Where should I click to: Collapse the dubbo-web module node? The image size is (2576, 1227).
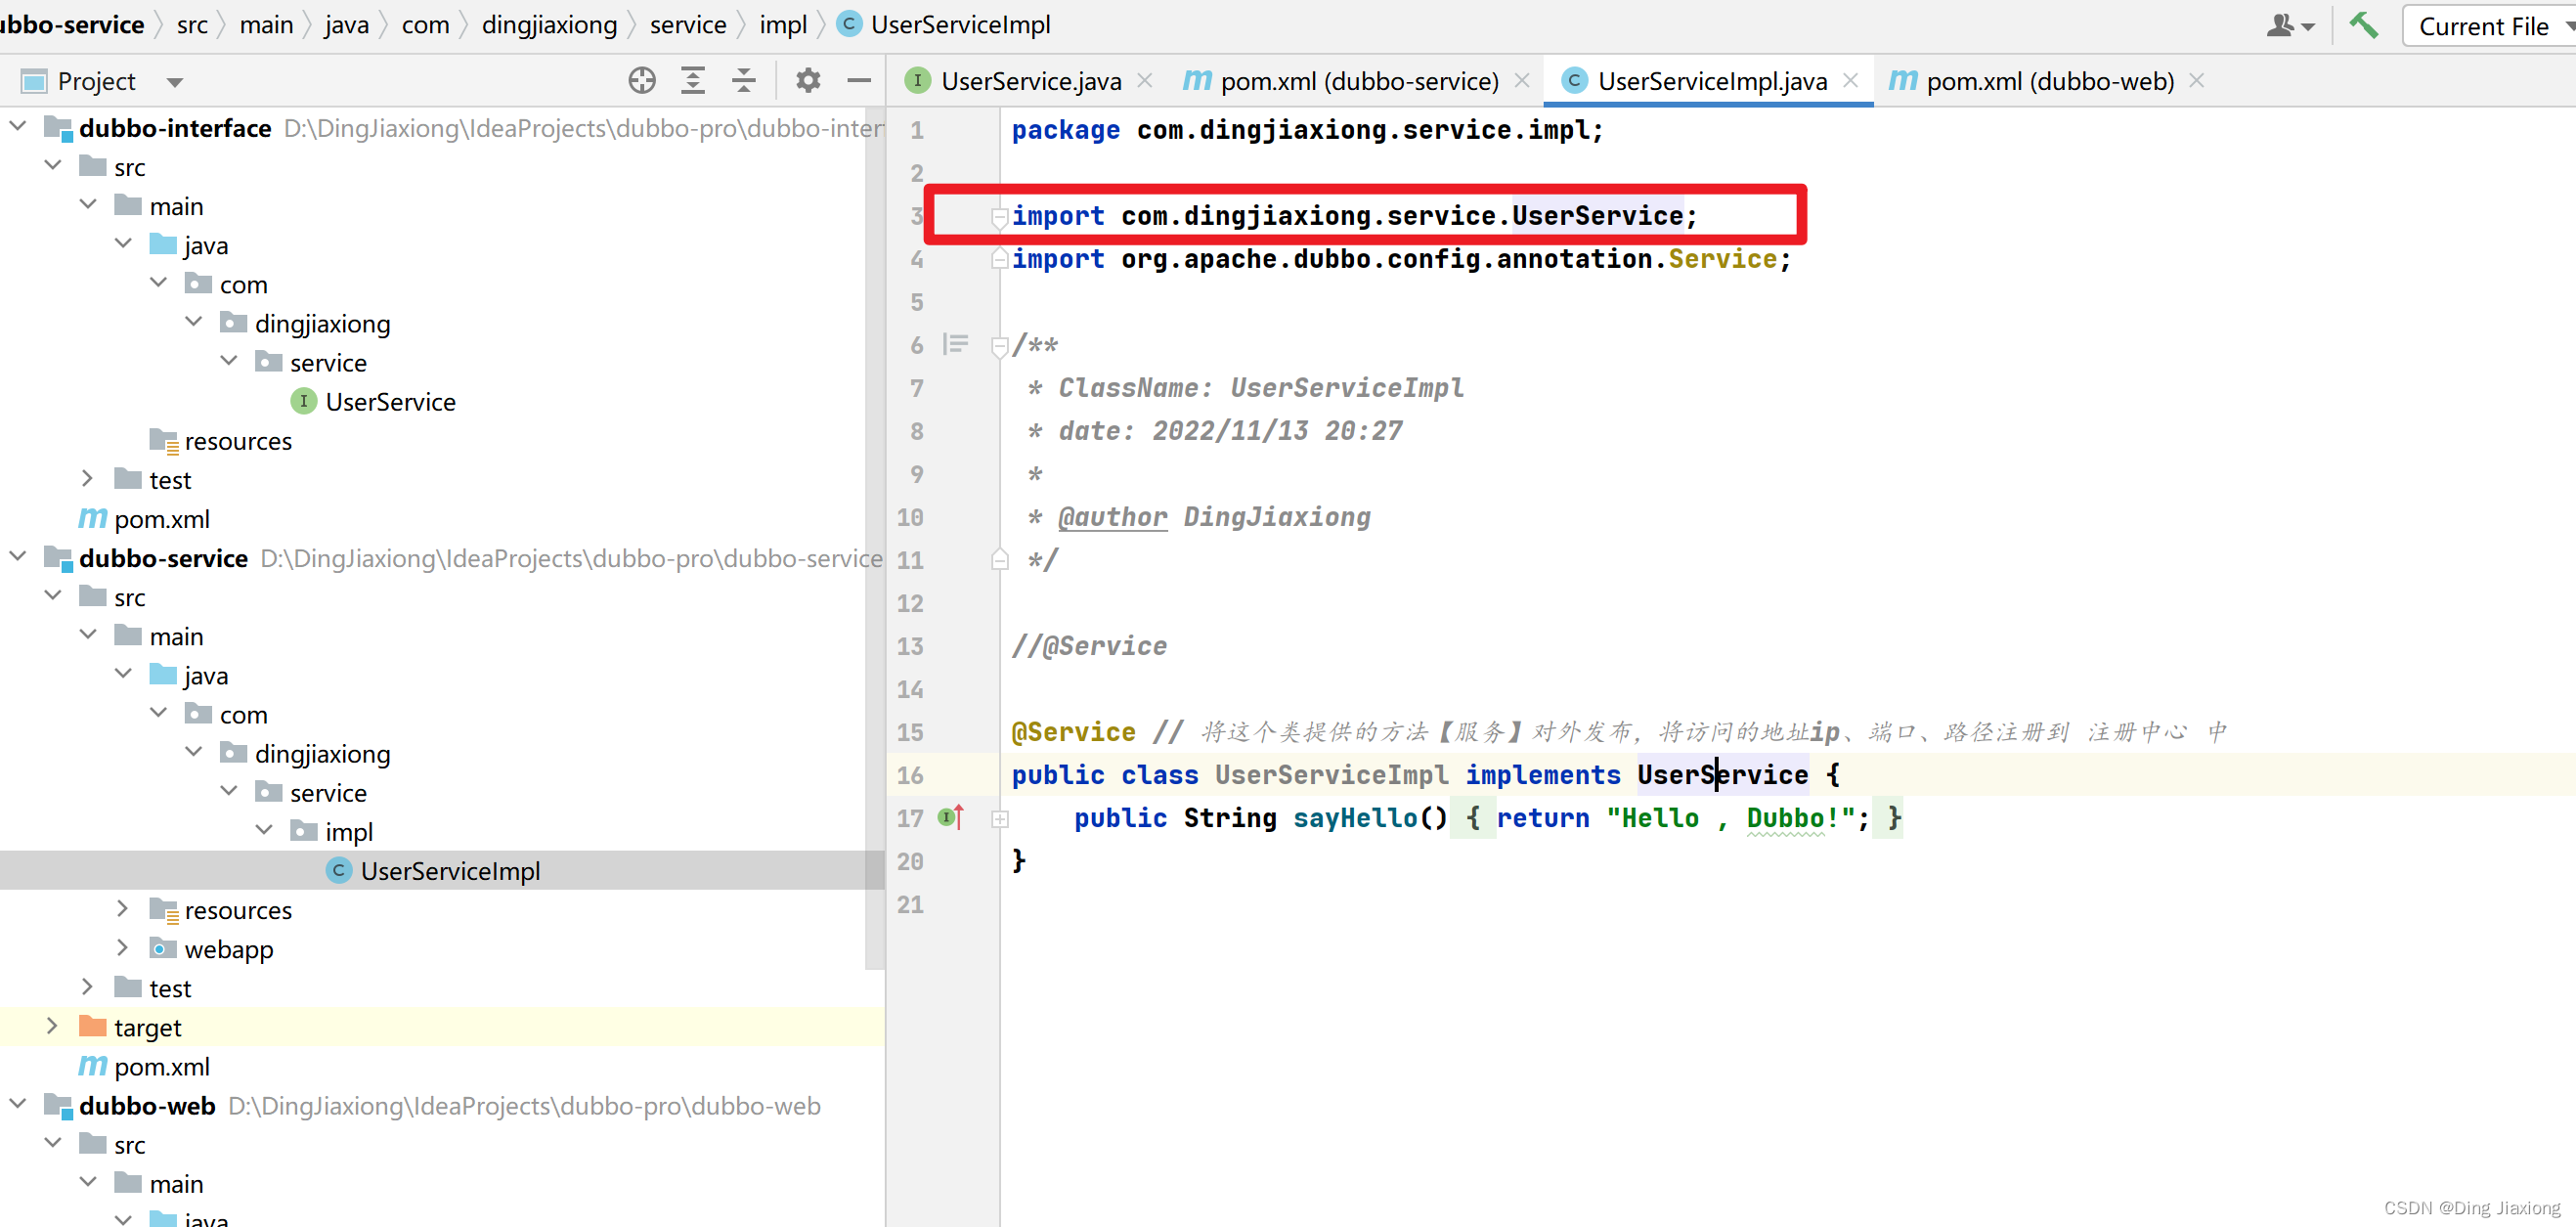pos(18,1104)
